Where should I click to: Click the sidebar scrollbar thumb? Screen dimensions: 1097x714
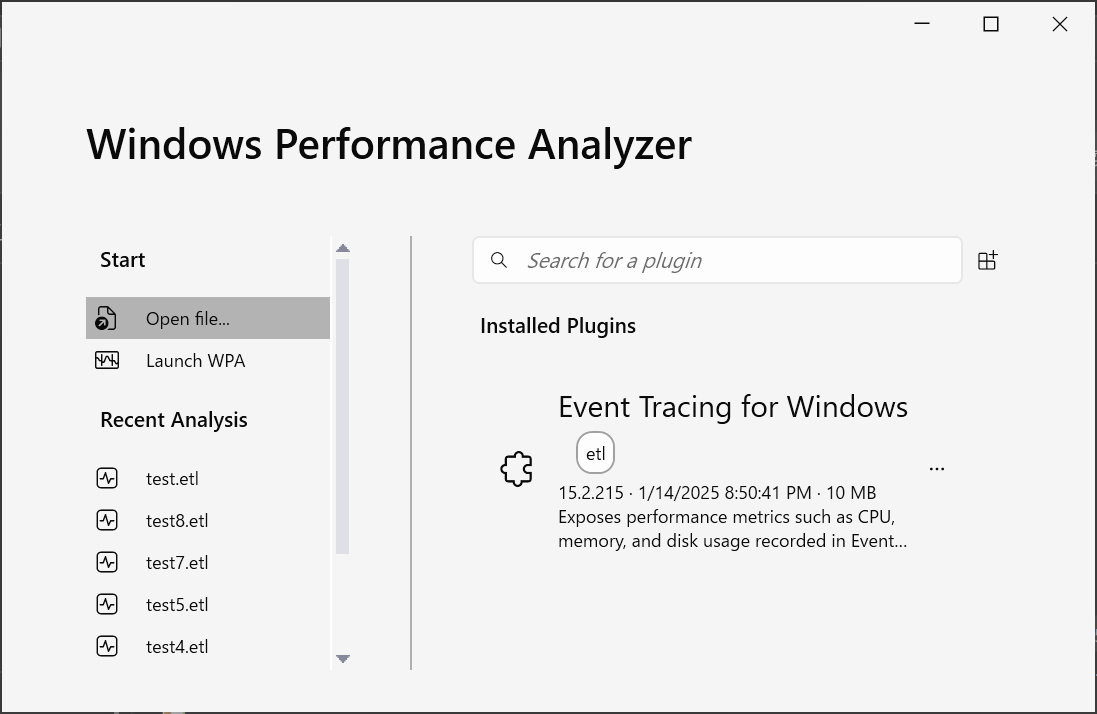tap(342, 405)
